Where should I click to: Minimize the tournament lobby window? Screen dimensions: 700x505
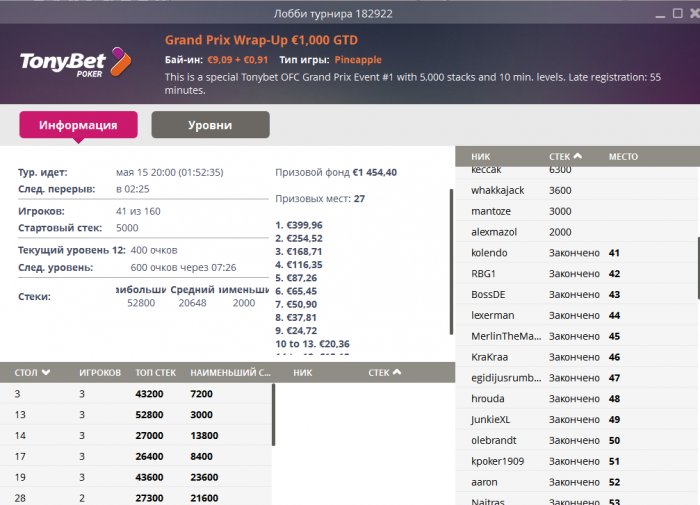coord(660,15)
